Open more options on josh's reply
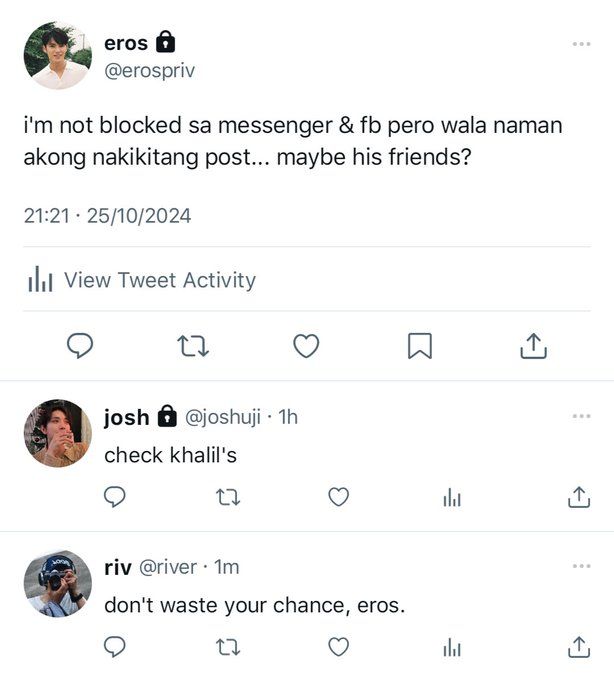Screen dimensions: 614x680 [581, 416]
